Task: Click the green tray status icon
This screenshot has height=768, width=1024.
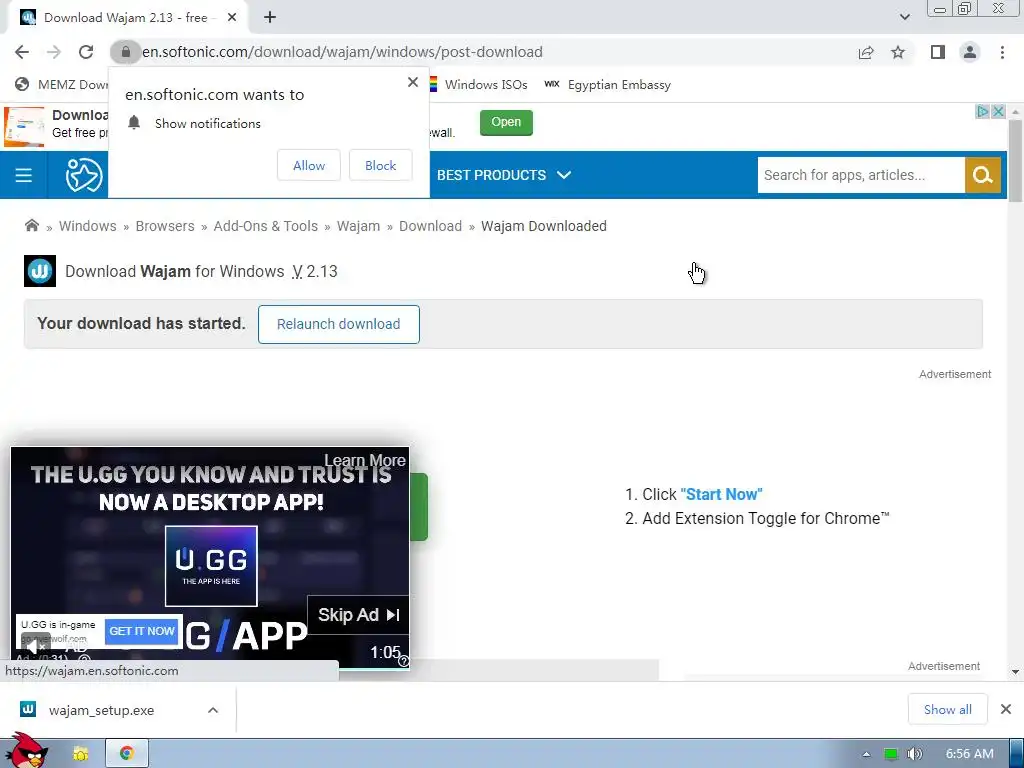Action: (891, 754)
